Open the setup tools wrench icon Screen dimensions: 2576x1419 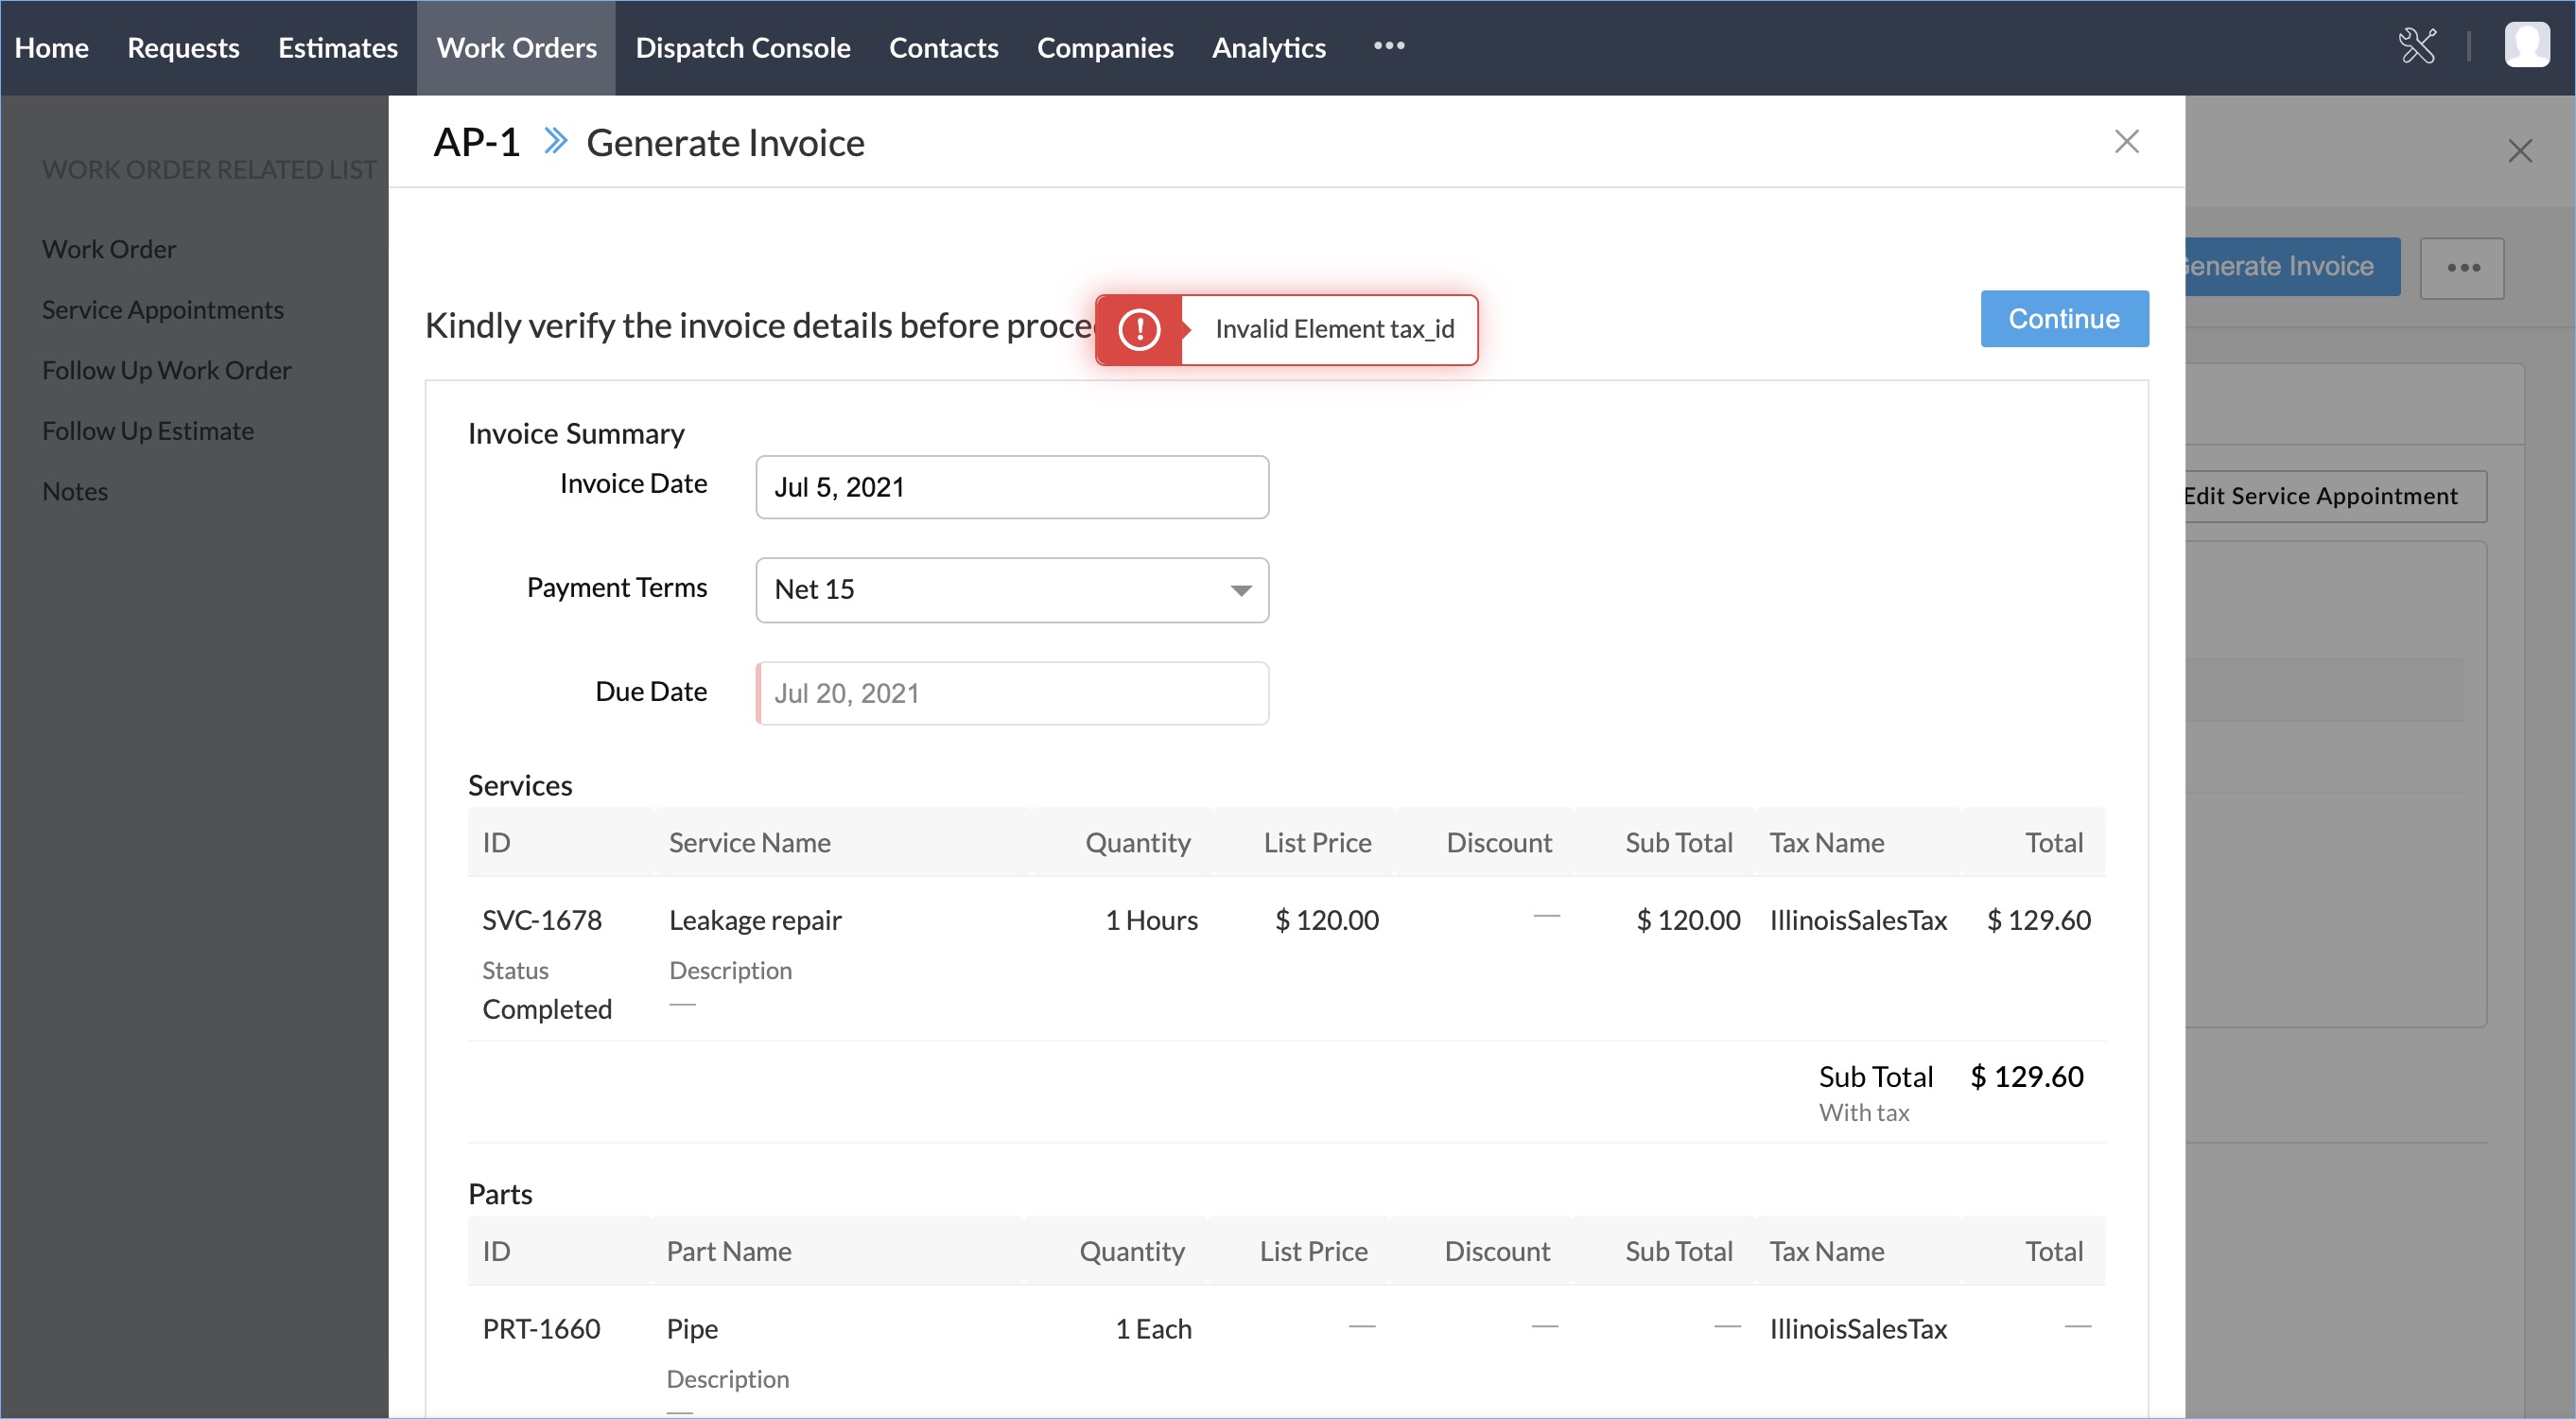click(2417, 46)
